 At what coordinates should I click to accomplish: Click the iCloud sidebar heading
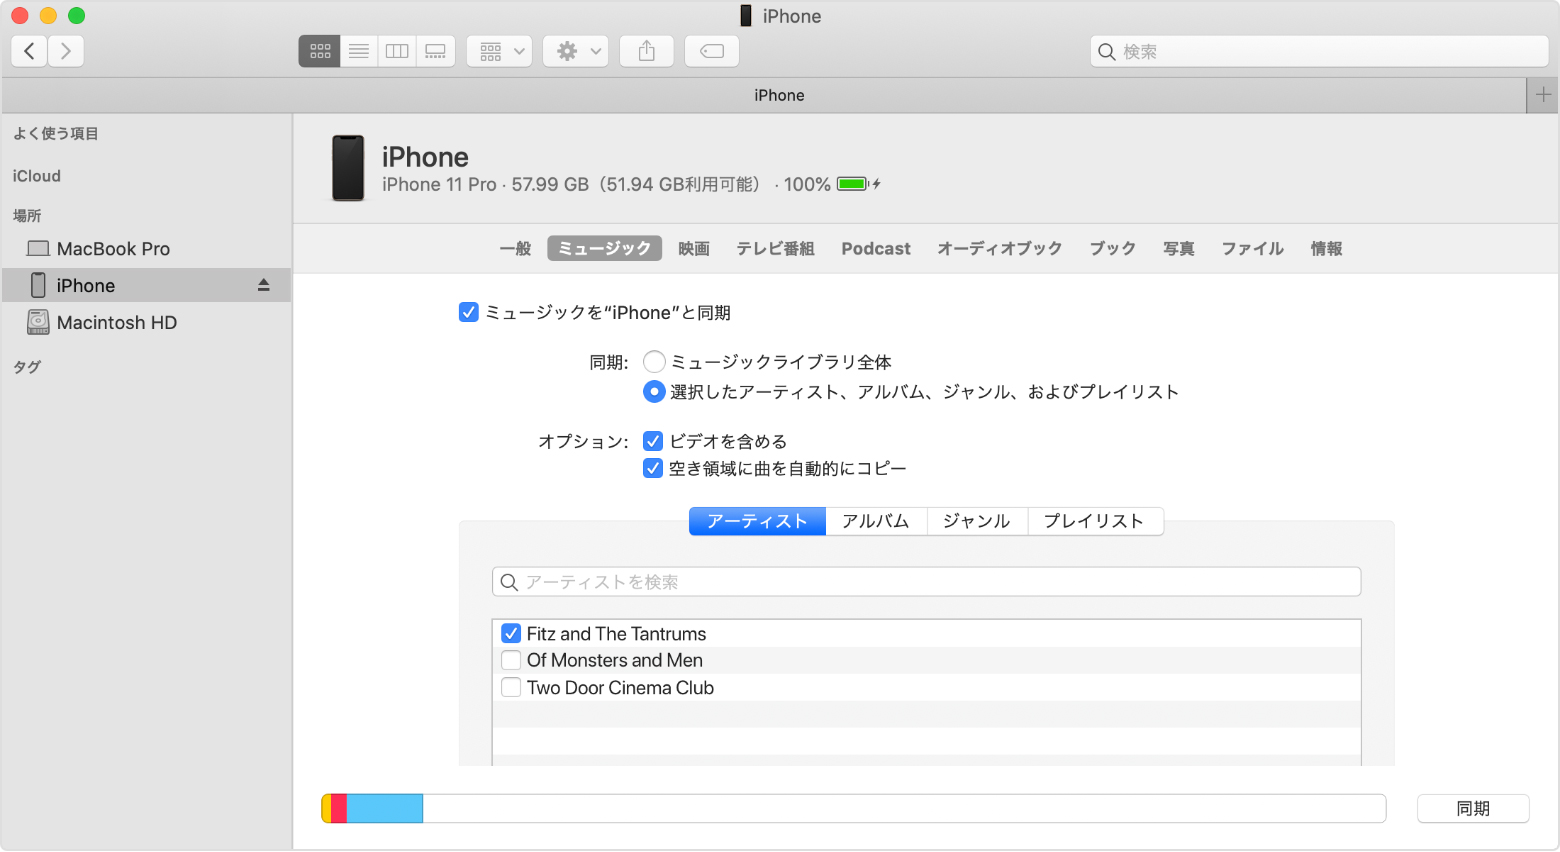pyautogui.click(x=37, y=176)
